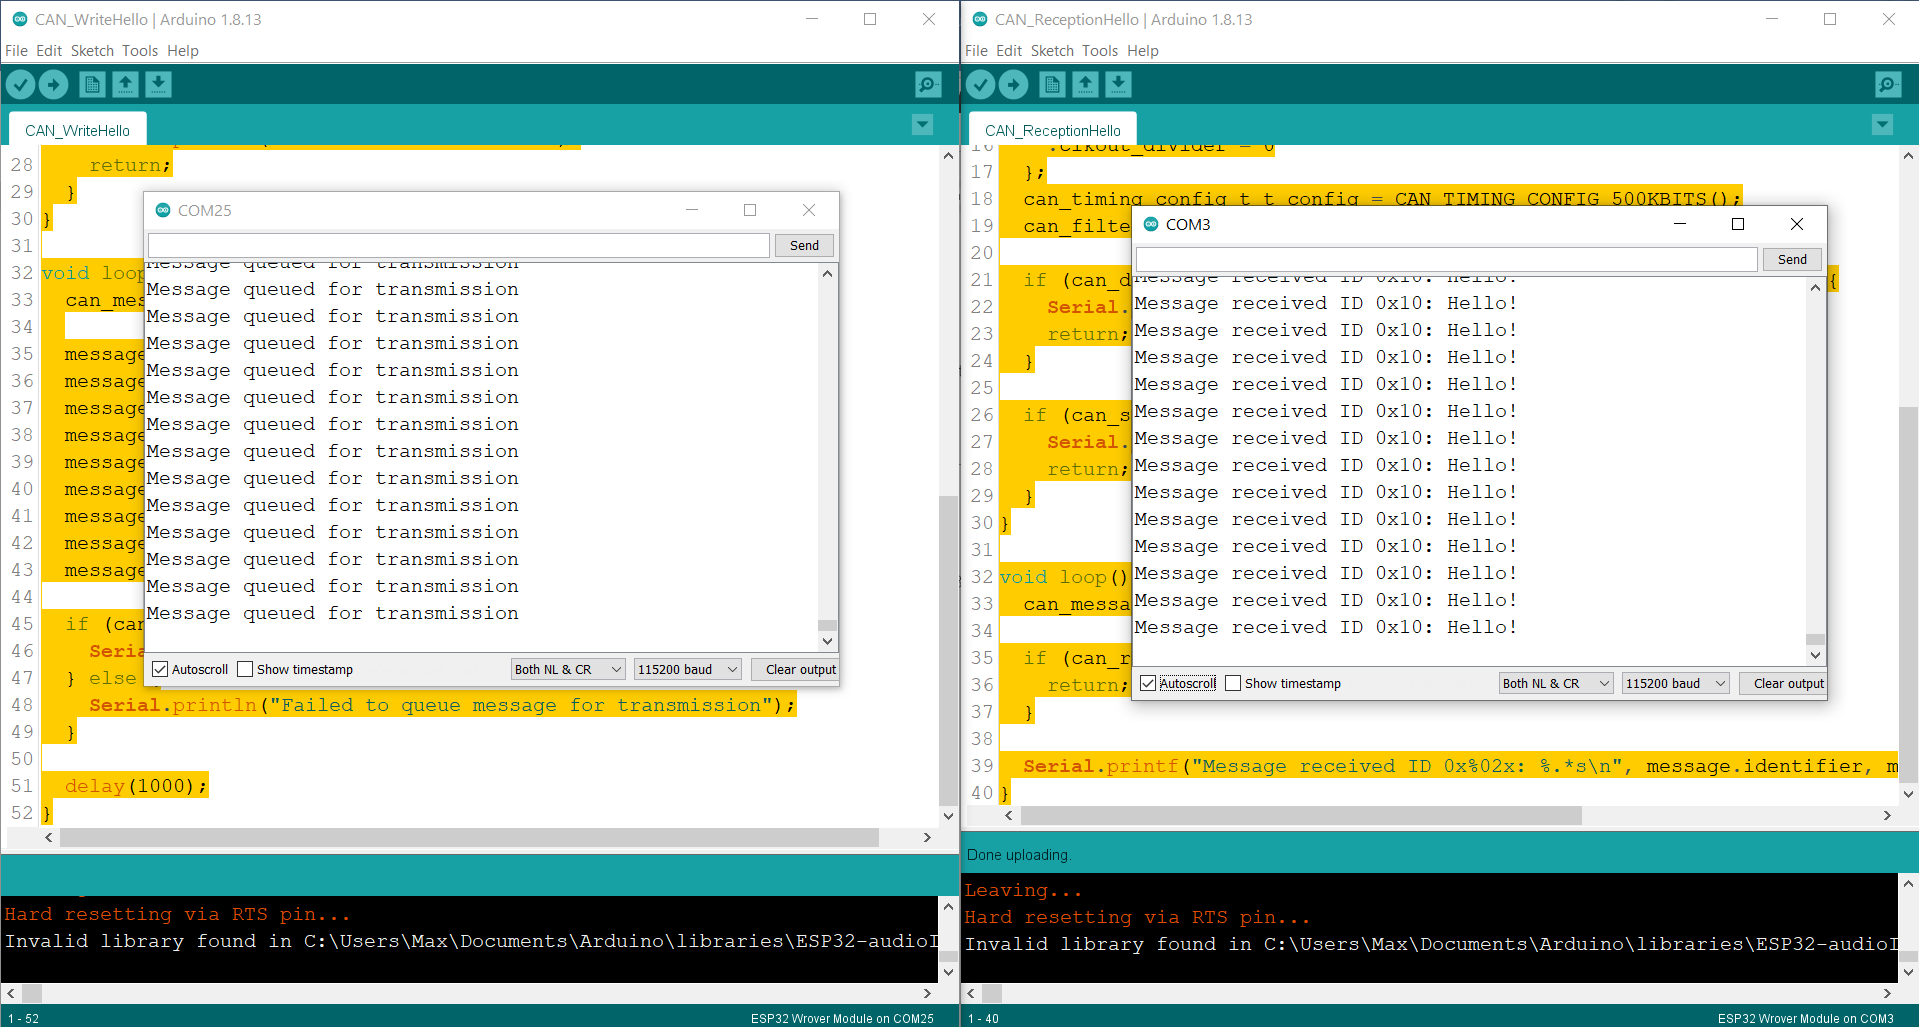Viewport: 1919px width, 1027px height.
Task: Click horizontal scrollbar in CAN_WriteHello editor
Action: coord(469,838)
